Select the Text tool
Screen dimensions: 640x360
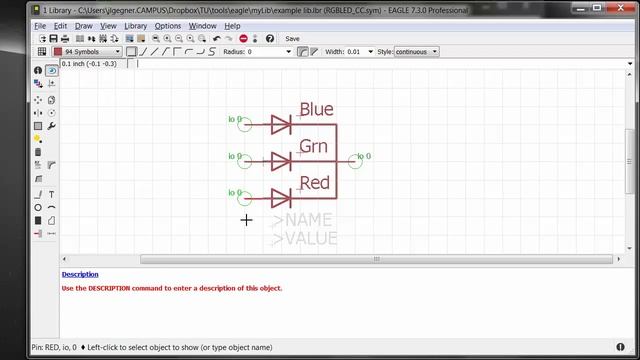pyautogui.click(x=51, y=194)
